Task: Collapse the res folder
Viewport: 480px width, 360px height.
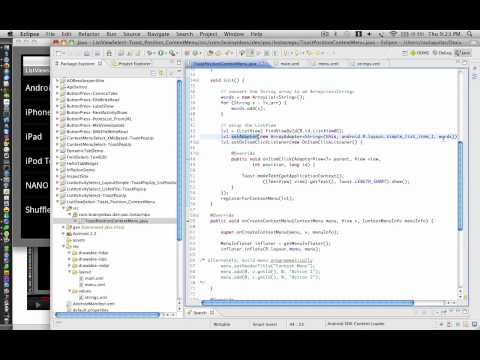Action: (64, 246)
